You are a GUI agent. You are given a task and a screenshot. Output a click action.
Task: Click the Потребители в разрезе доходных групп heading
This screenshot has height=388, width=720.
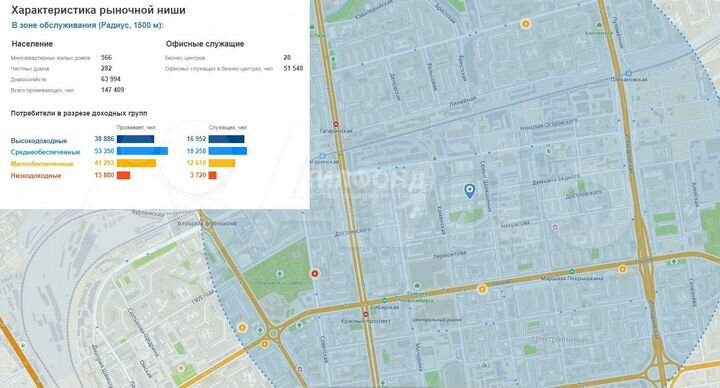click(79, 113)
